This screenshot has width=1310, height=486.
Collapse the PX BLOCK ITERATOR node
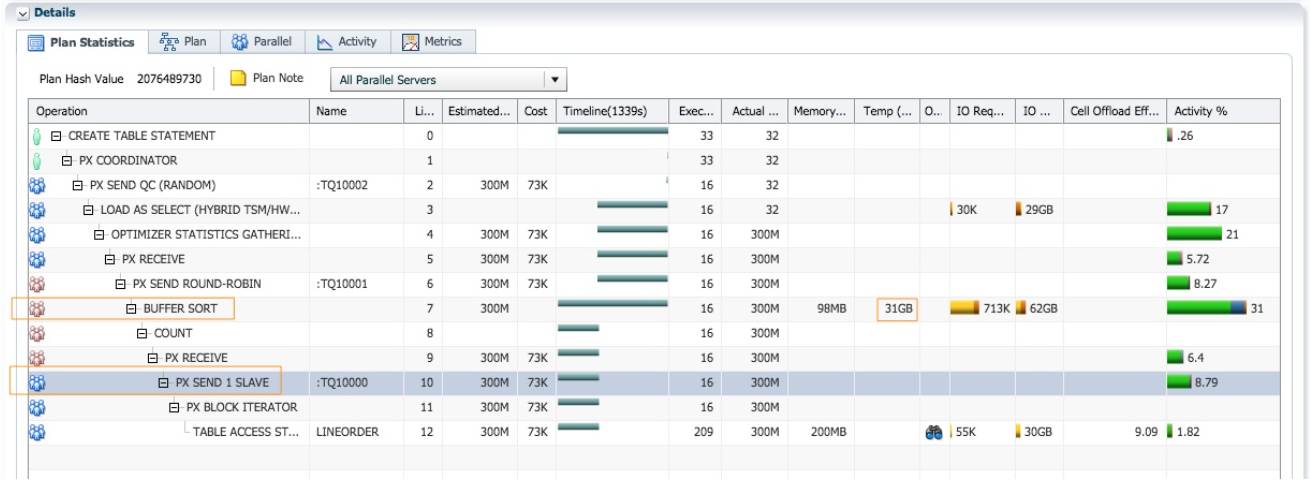point(174,407)
